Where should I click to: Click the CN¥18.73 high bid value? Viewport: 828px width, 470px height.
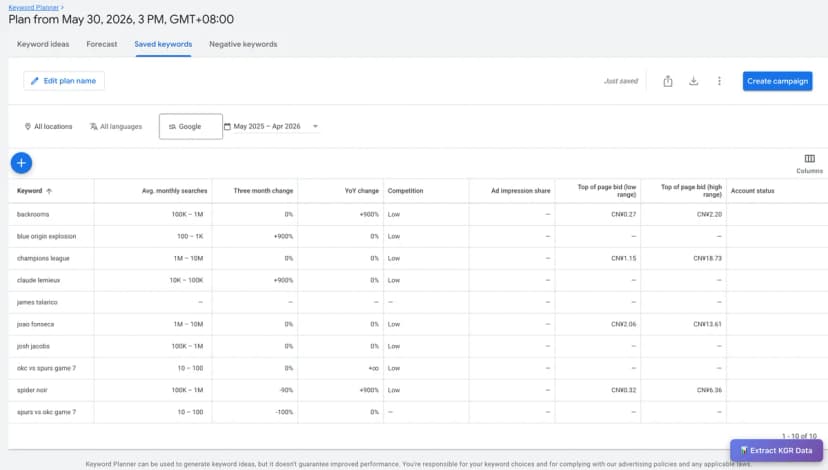[x=707, y=258]
